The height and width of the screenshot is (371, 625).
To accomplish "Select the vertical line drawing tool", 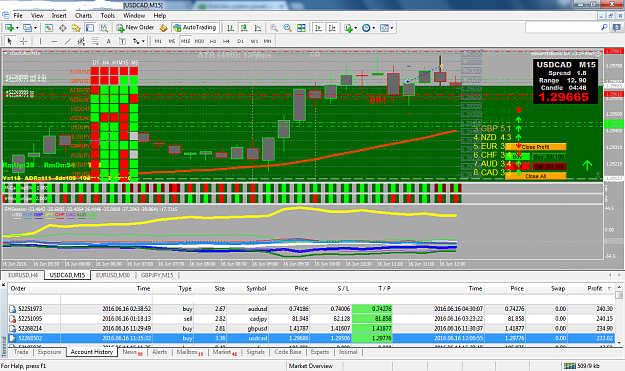I will [40, 41].
